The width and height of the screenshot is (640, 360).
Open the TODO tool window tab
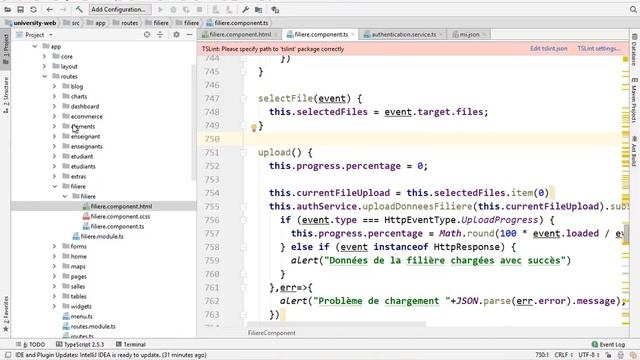click(30, 344)
